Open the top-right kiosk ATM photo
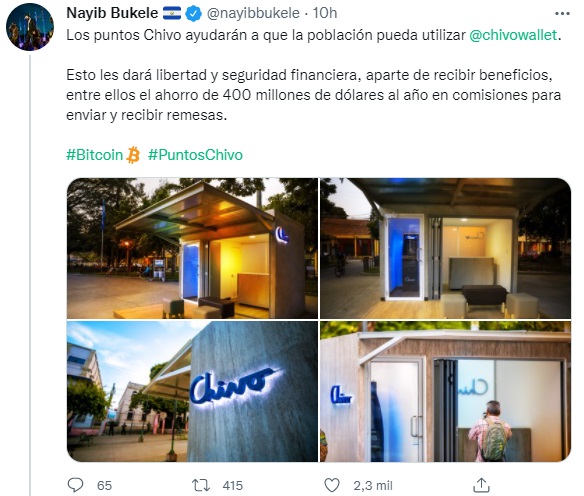Screen dimensions: 584x496 point(445,248)
